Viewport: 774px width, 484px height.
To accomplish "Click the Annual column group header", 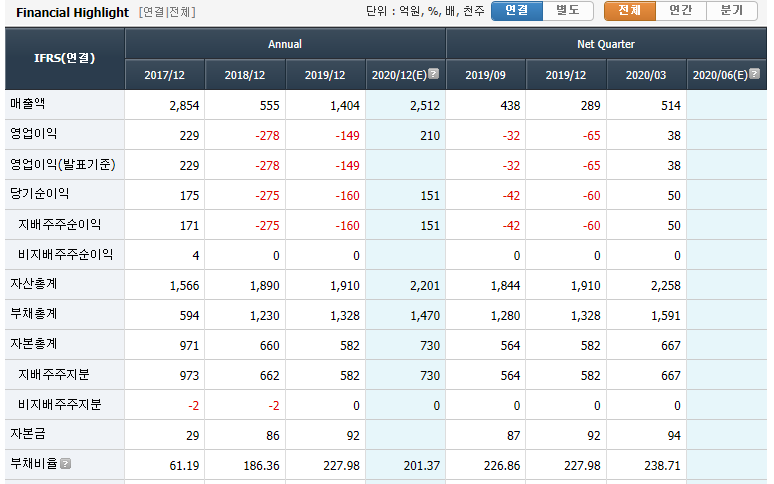I will coord(285,44).
